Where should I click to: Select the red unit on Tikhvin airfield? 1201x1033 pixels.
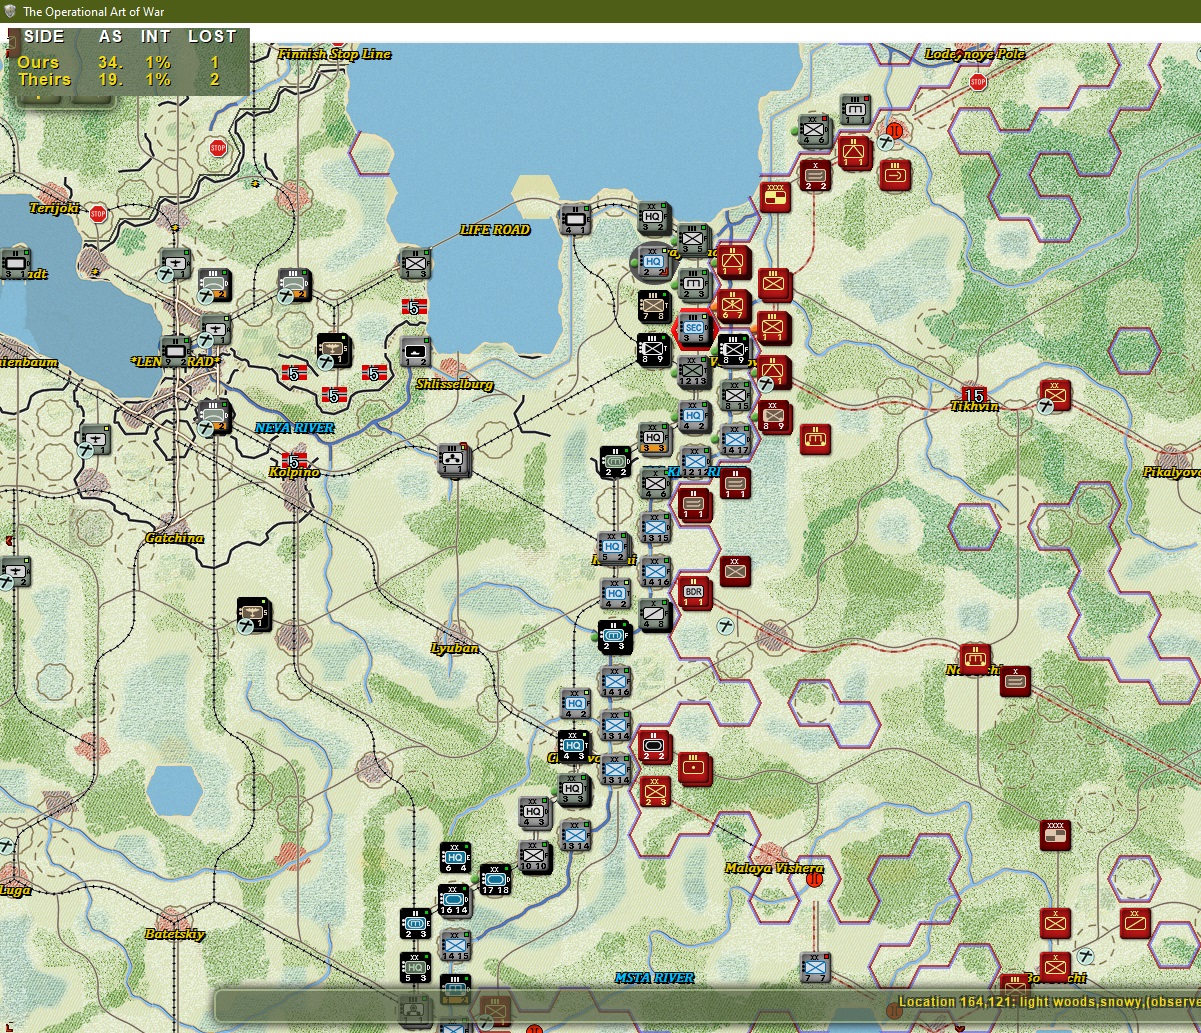point(1055,396)
